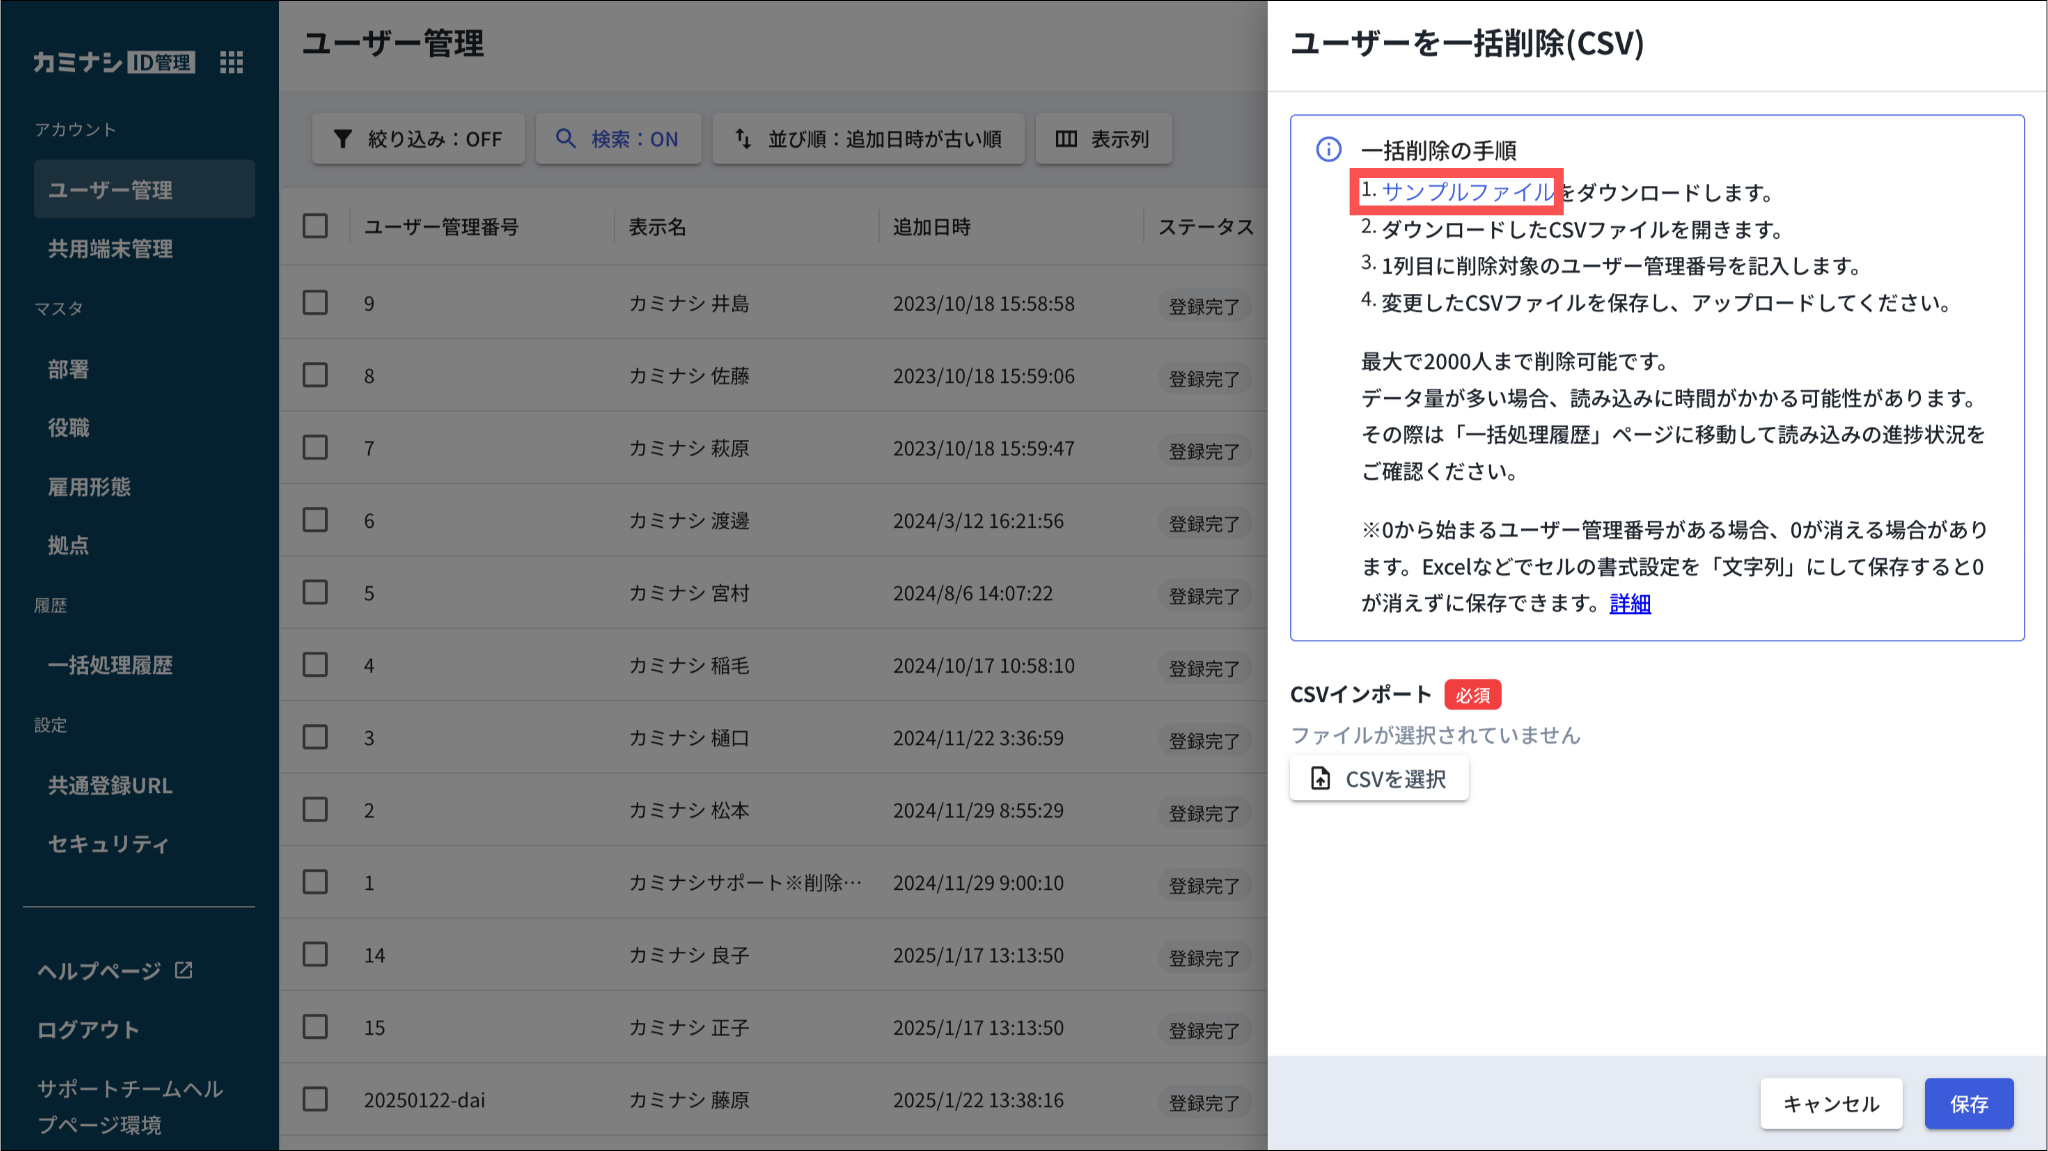Click the info circle icon
Viewport: 2048px width, 1151px height.
(1328, 150)
